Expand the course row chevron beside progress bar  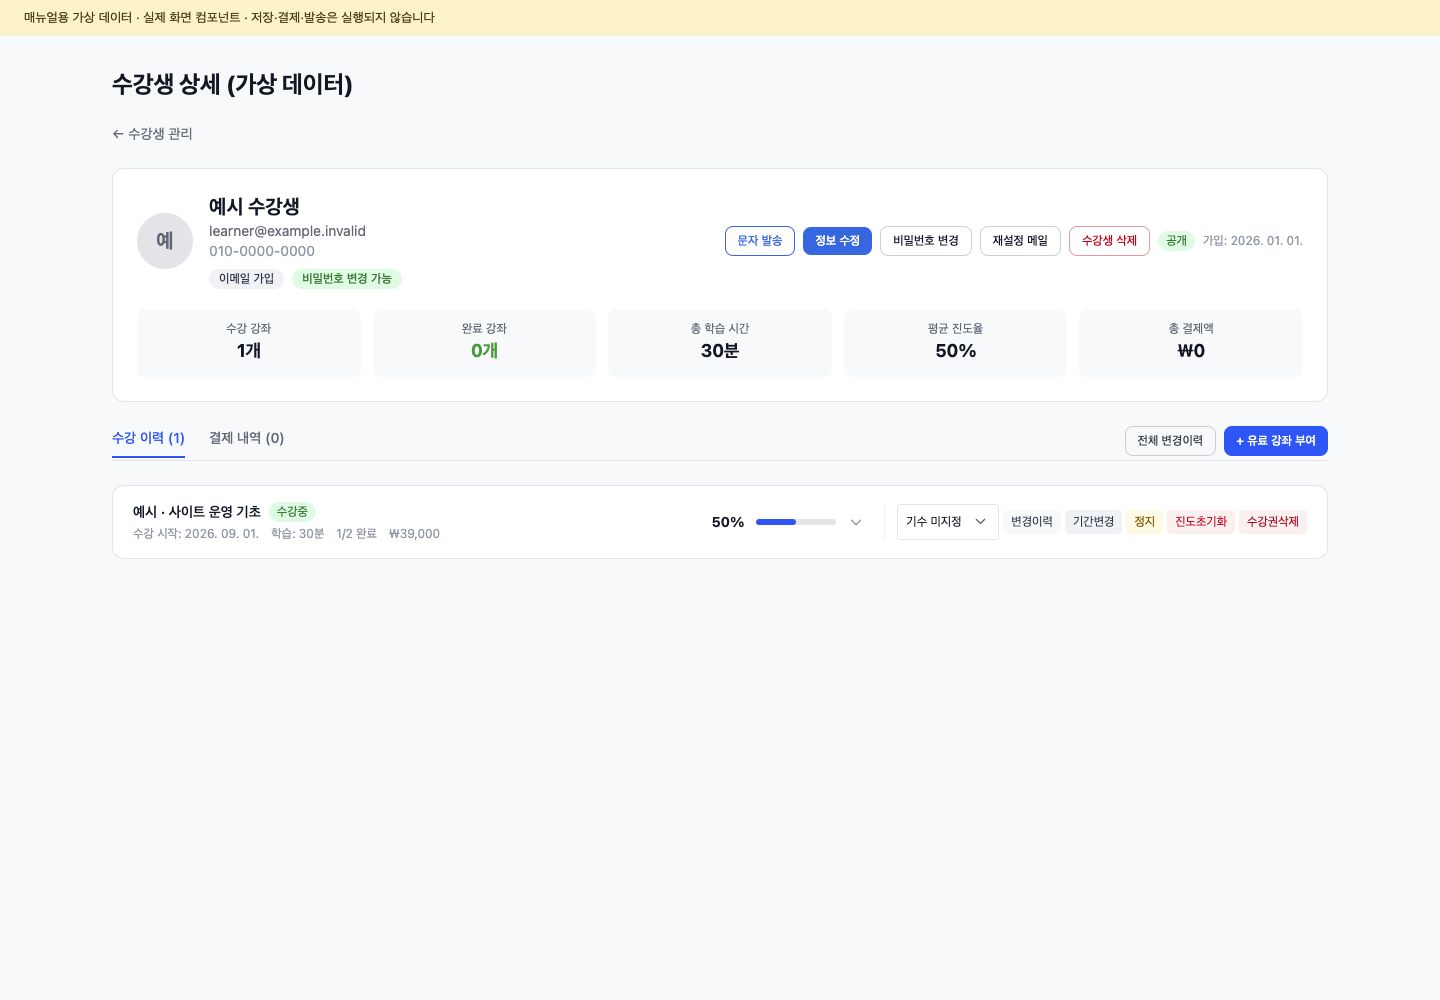tap(856, 522)
